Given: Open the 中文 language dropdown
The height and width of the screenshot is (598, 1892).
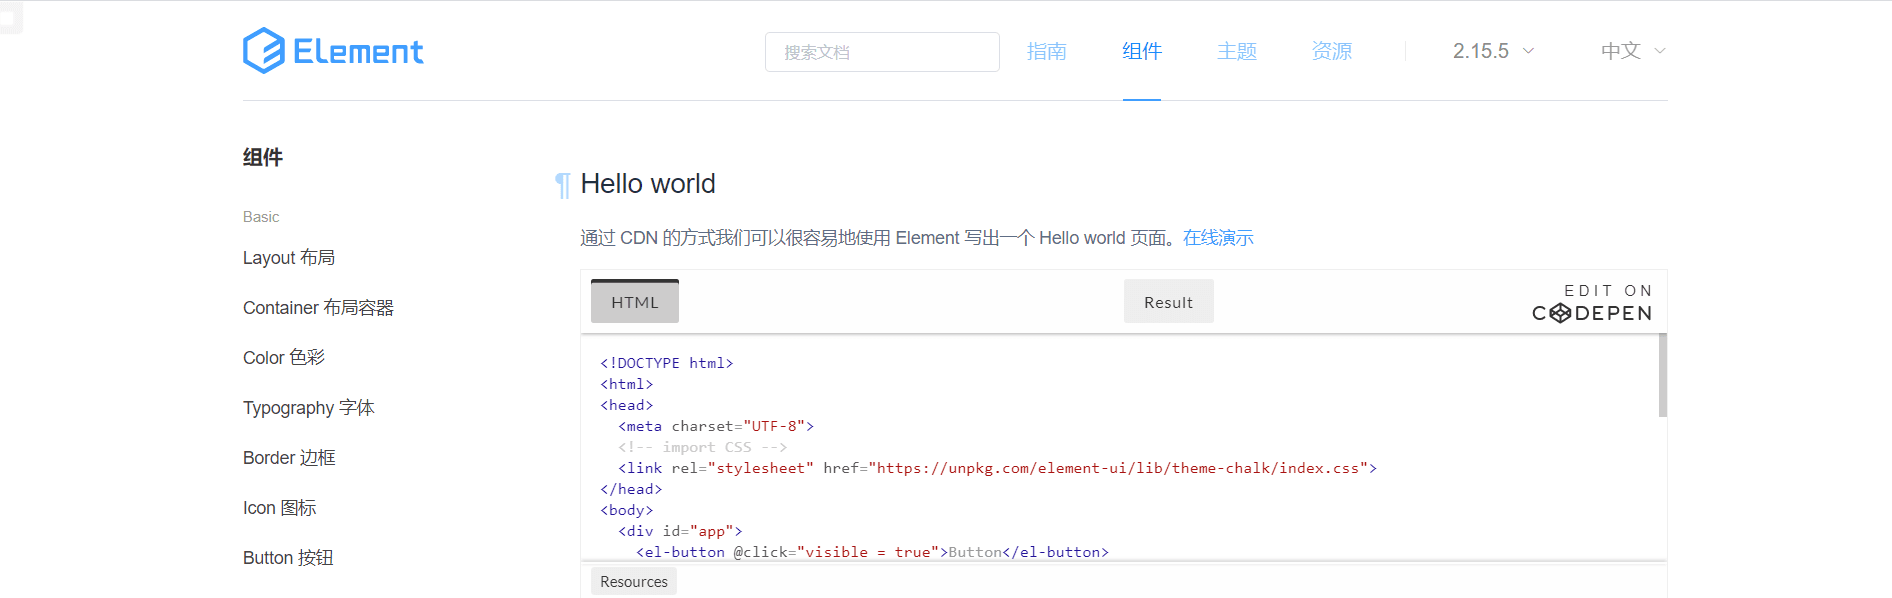Looking at the screenshot, I should click(x=1632, y=51).
